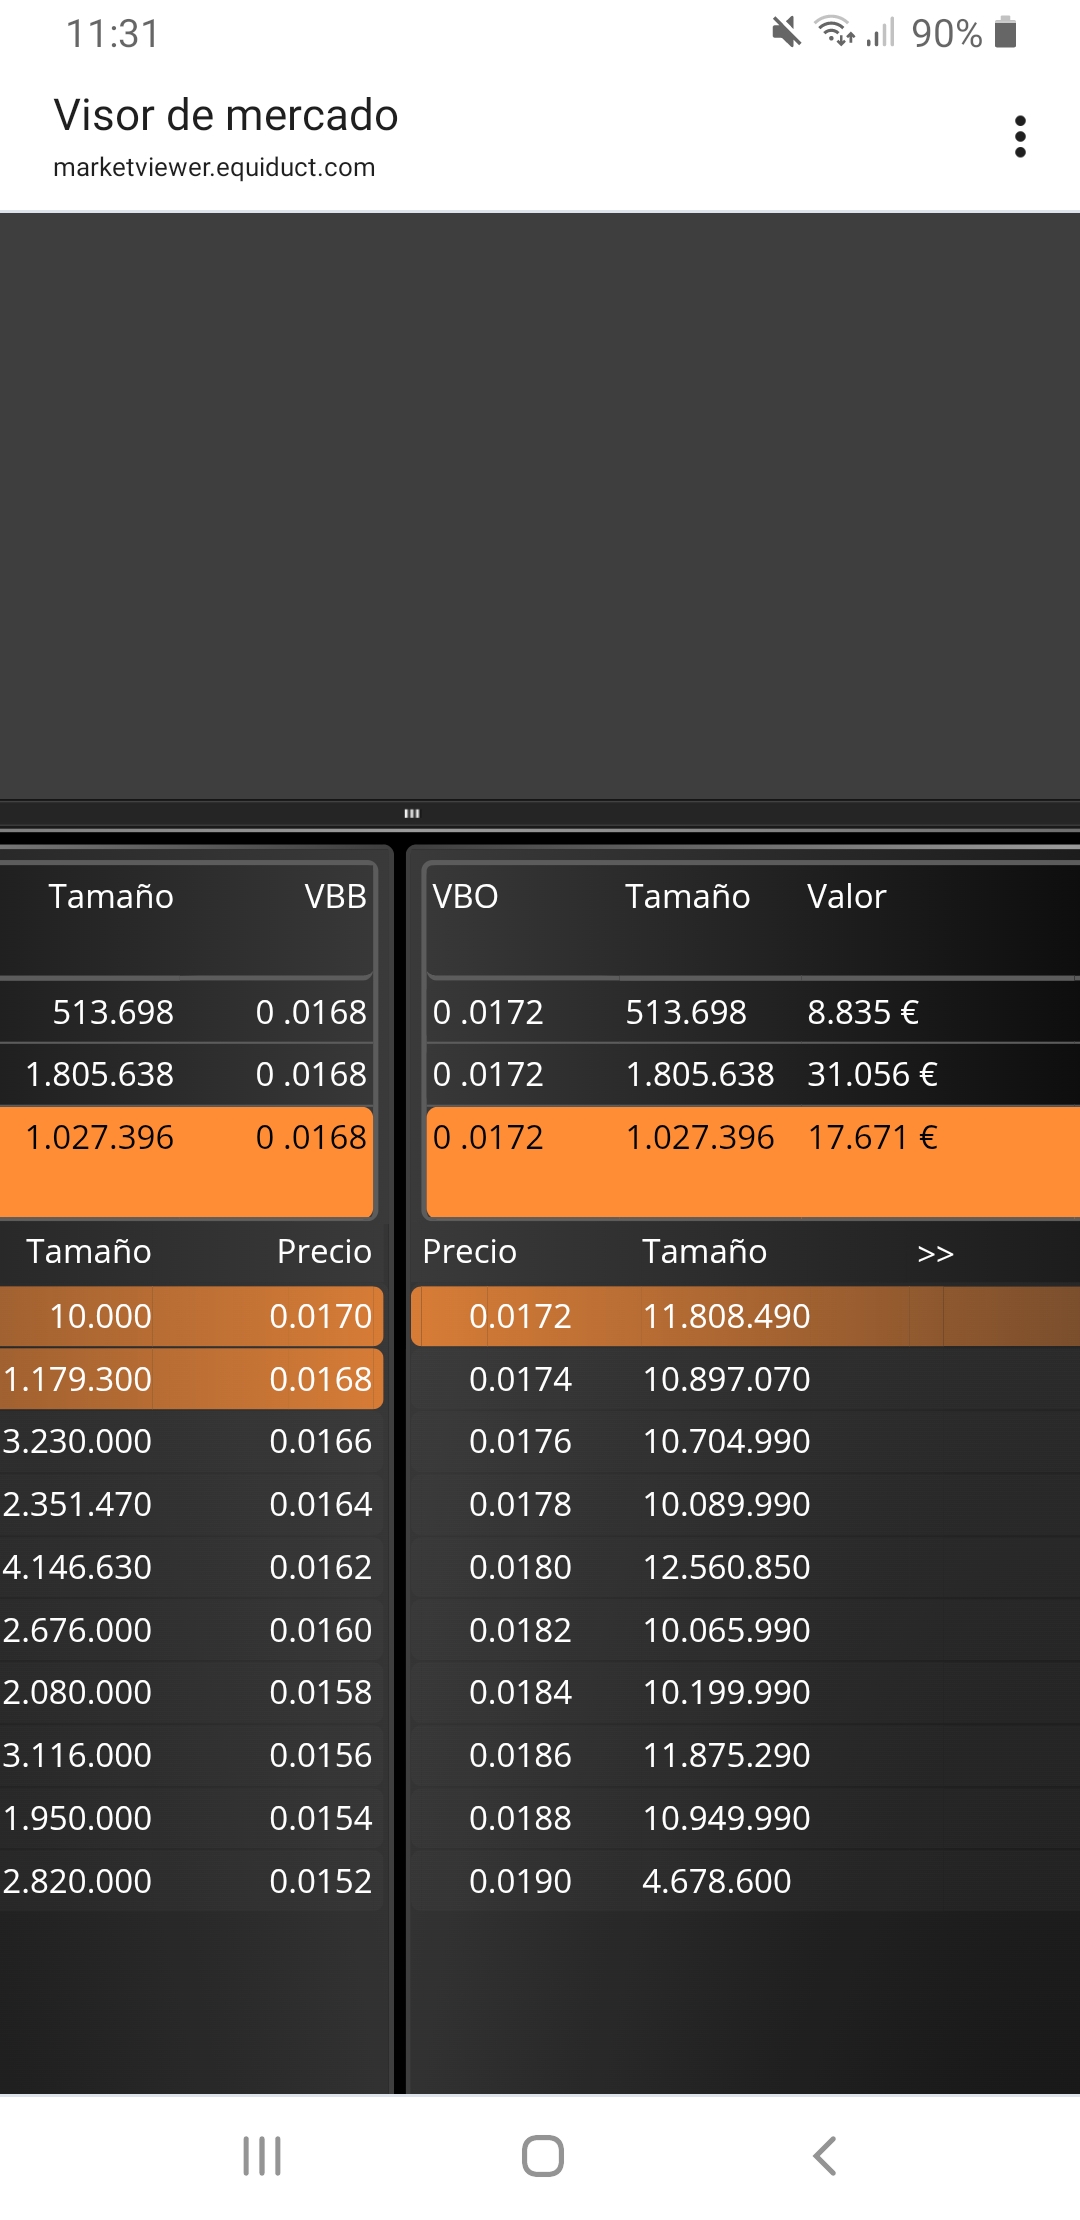Image resolution: width=1080 pixels, height=2220 pixels.
Task: Select the ask row priced 0.0172 with 11.808.490
Action: (746, 1316)
